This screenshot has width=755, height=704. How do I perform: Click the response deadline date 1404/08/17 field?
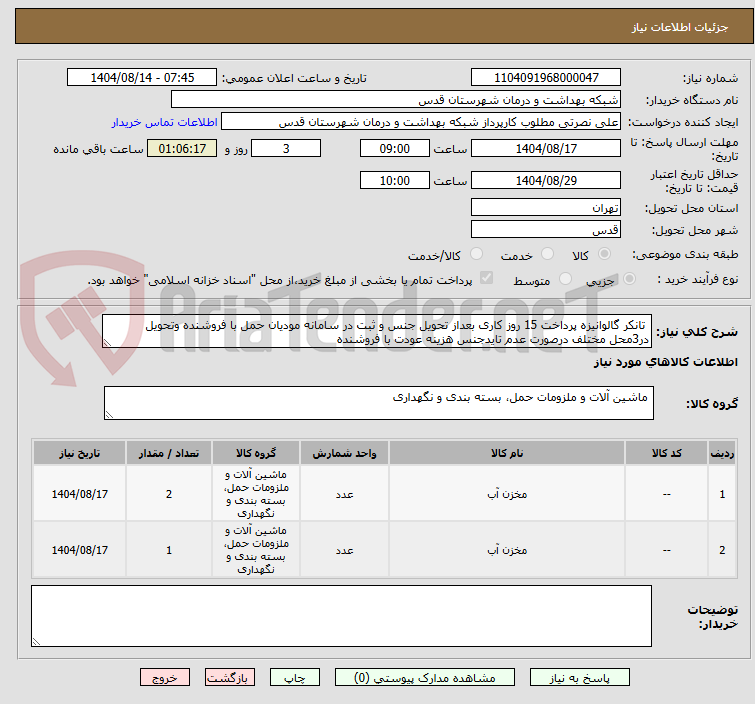(546, 148)
